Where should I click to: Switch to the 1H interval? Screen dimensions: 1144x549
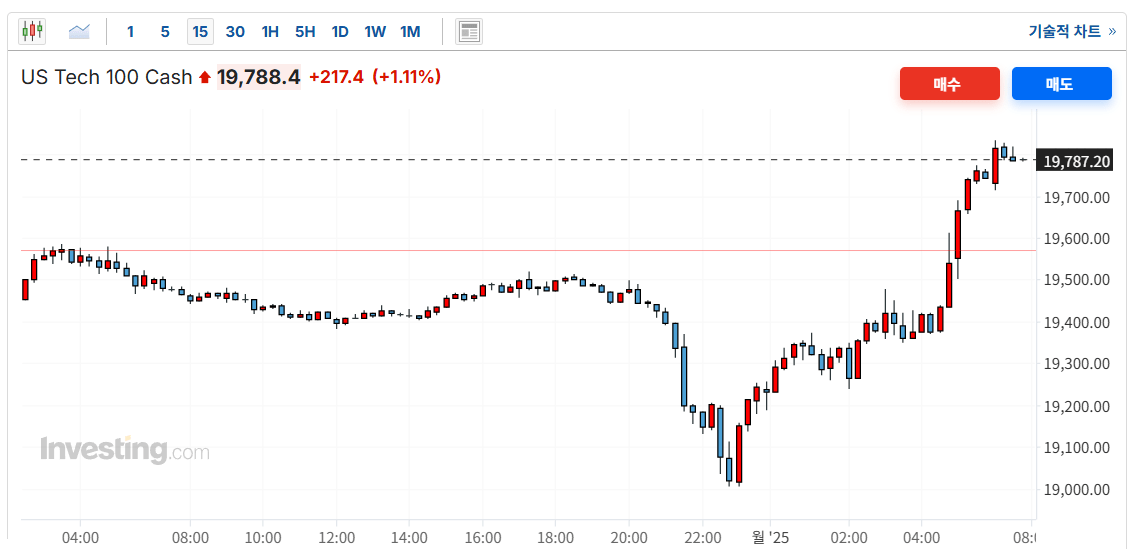[270, 31]
